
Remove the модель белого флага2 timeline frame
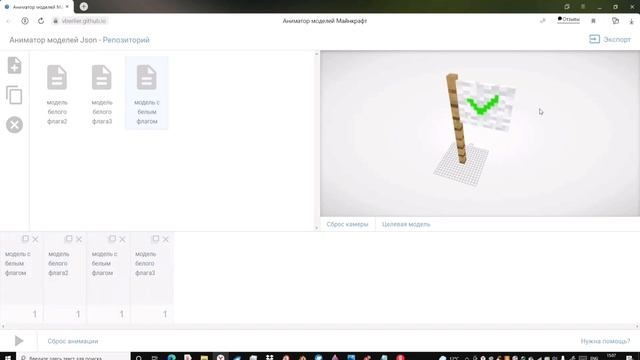tap(79, 239)
